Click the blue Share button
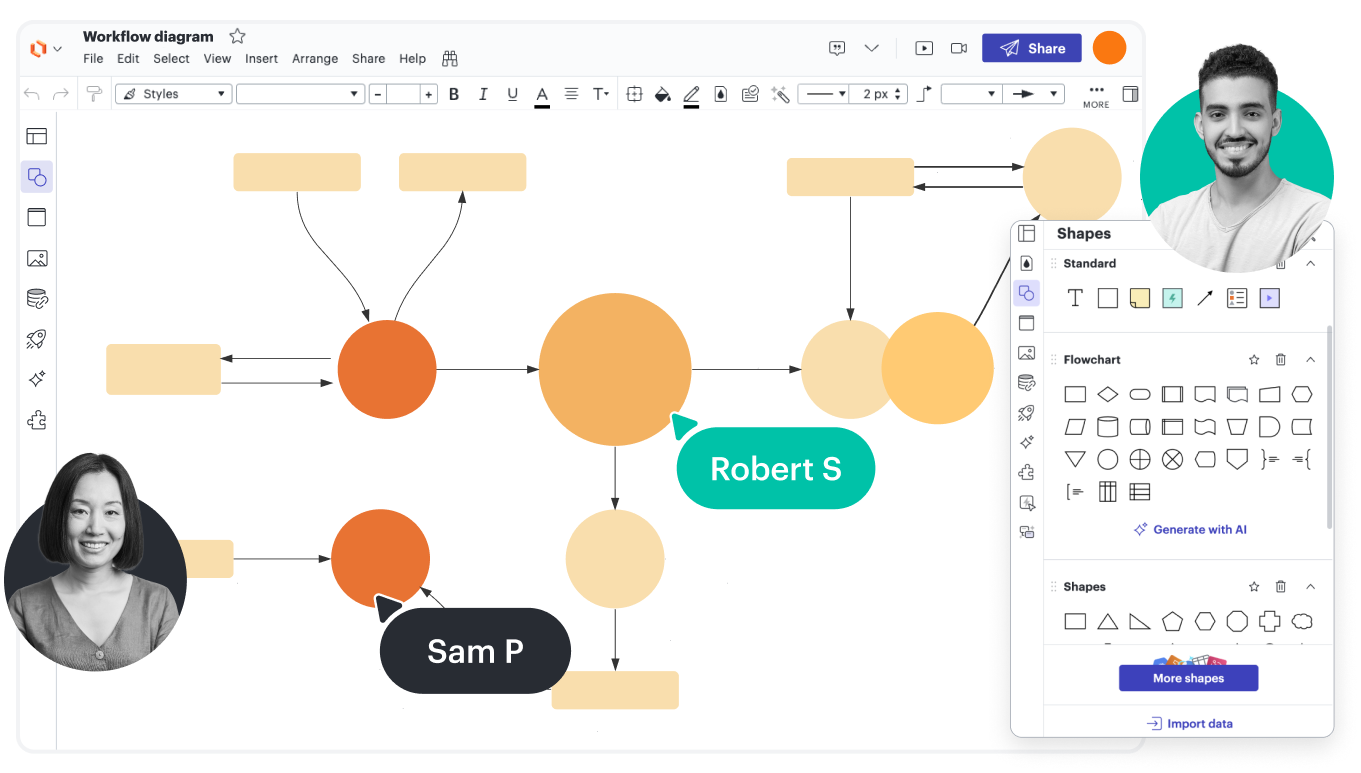This screenshot has width=1361, height=773. (1031, 48)
